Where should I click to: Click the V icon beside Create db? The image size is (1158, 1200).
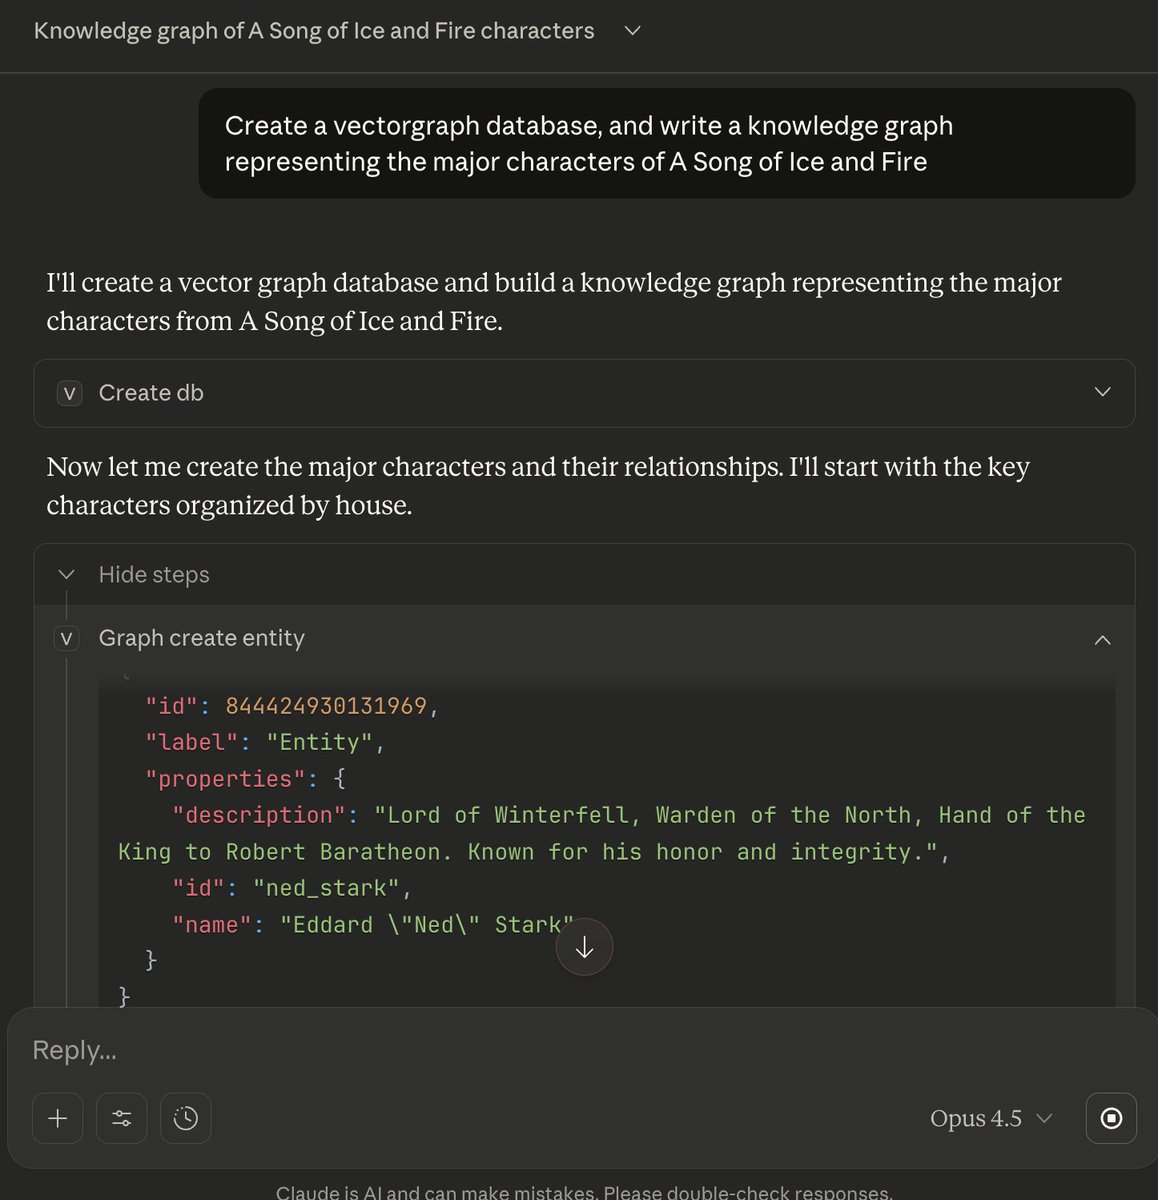69,393
